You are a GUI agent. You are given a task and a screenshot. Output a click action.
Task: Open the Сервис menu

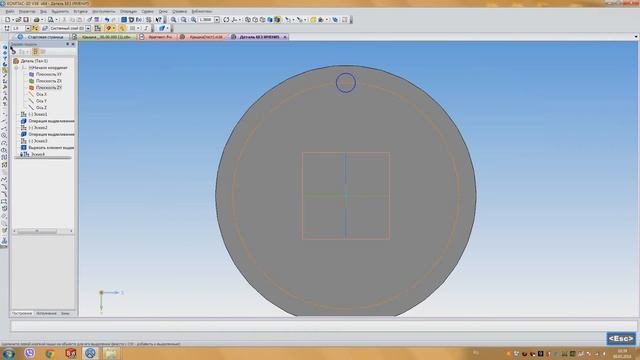pos(147,11)
